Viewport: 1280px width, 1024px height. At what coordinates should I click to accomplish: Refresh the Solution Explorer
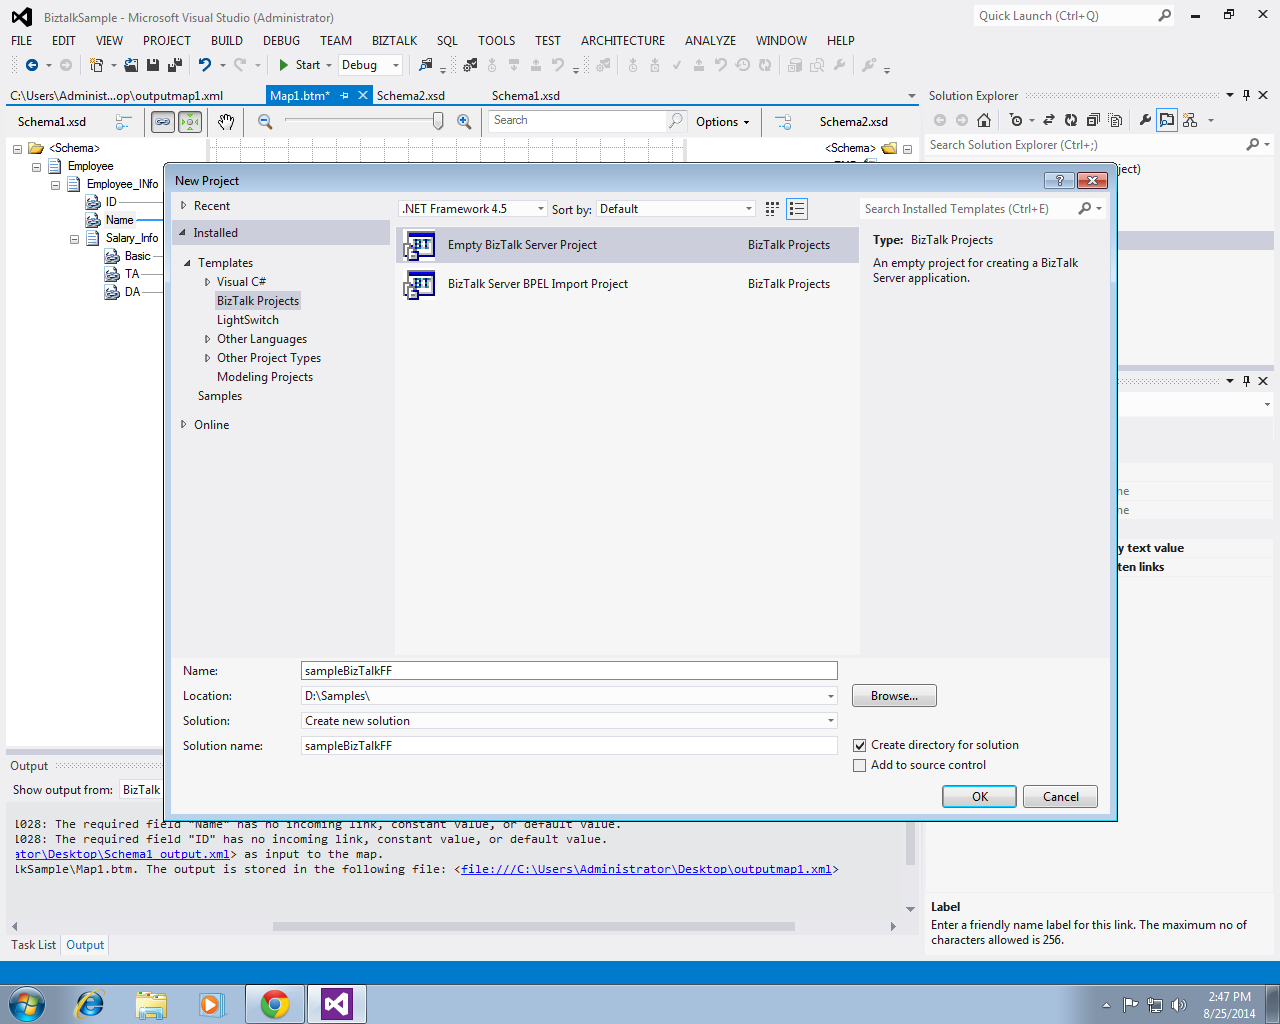pos(1072,120)
